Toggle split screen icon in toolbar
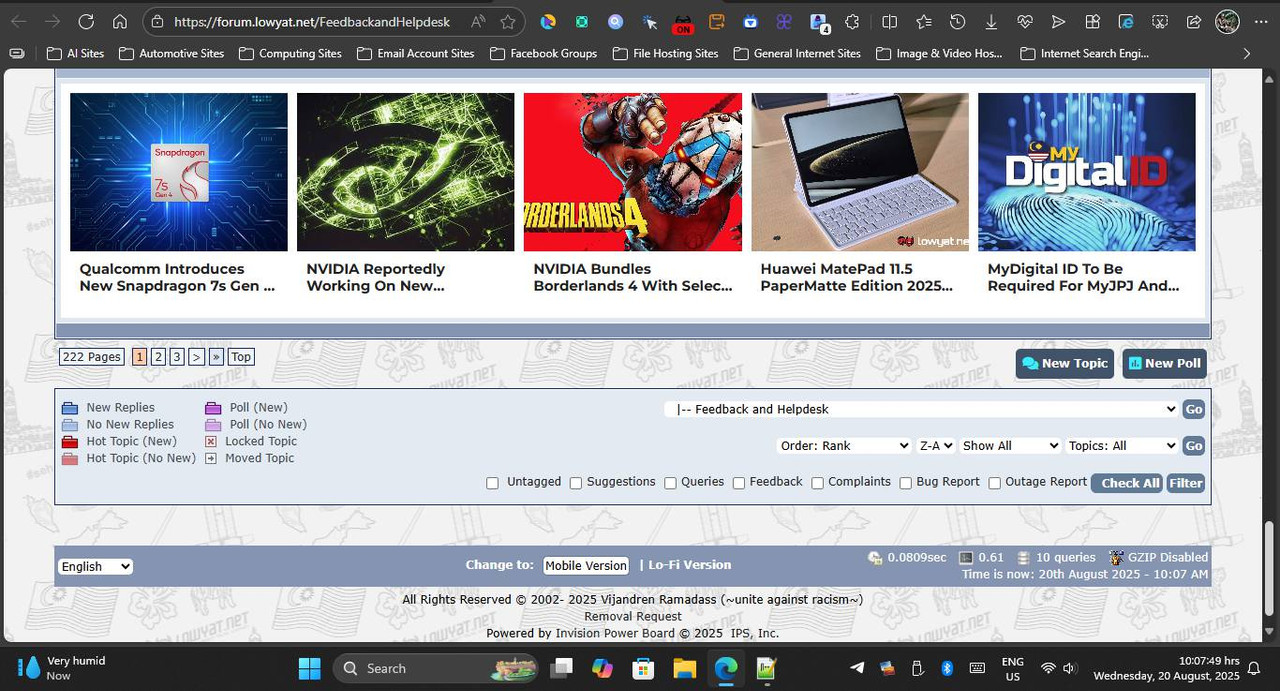 pos(889,21)
